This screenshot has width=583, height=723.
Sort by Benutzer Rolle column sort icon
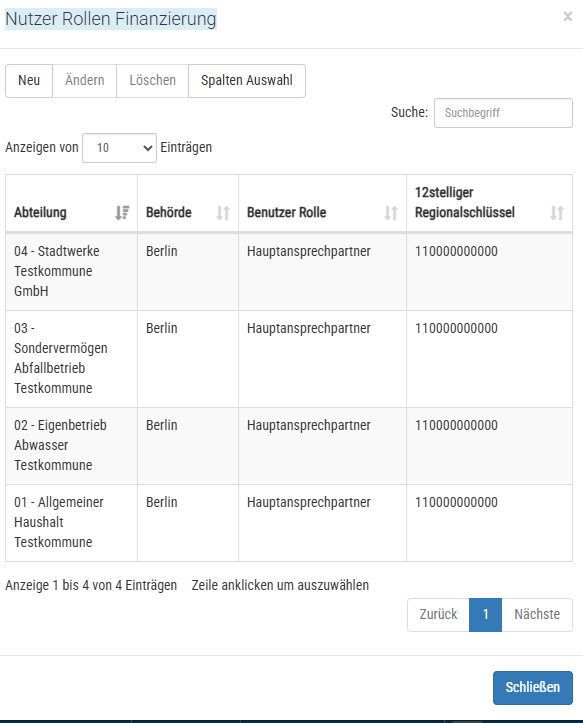391,213
